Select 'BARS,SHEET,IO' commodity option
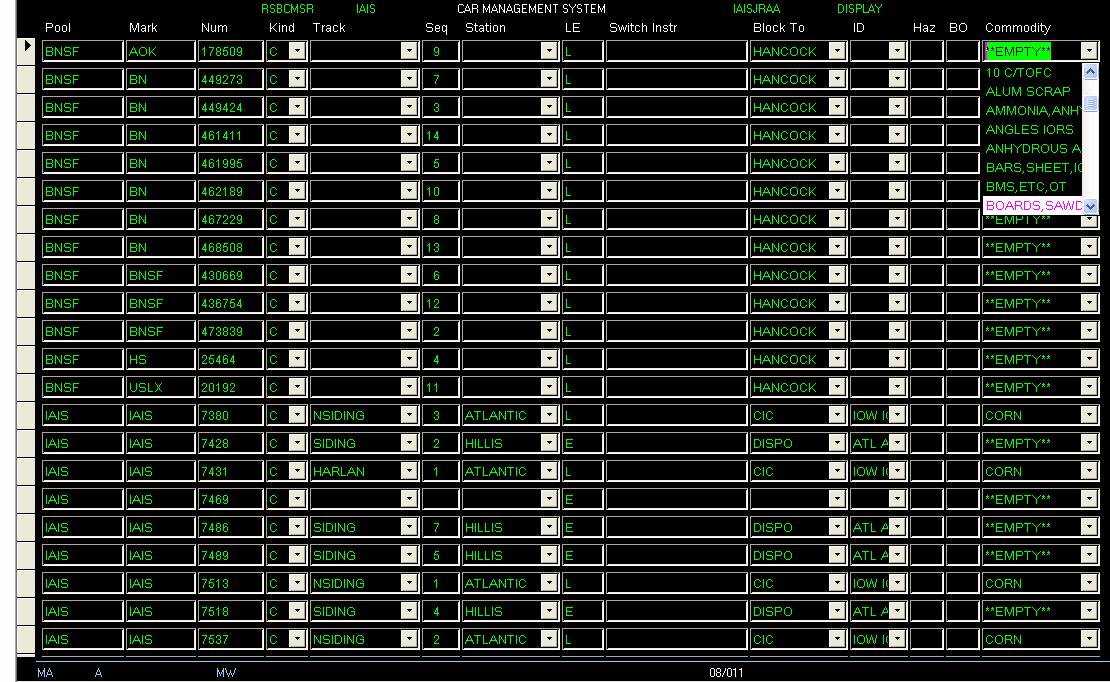 pos(1032,168)
